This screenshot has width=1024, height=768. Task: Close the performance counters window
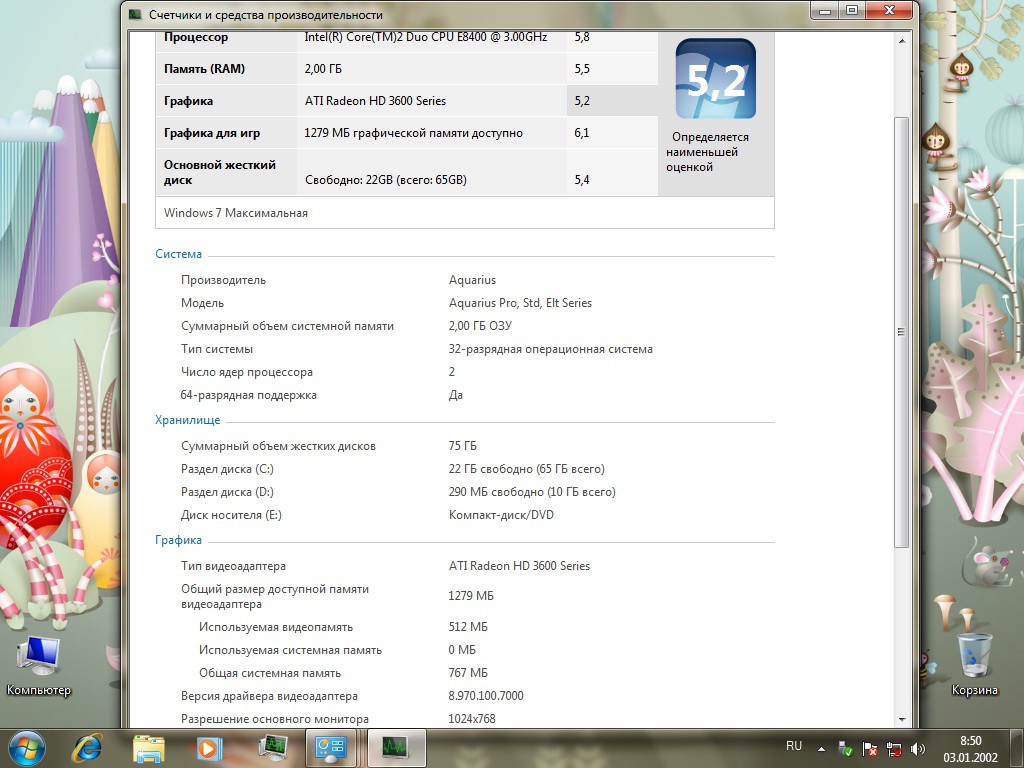889,10
